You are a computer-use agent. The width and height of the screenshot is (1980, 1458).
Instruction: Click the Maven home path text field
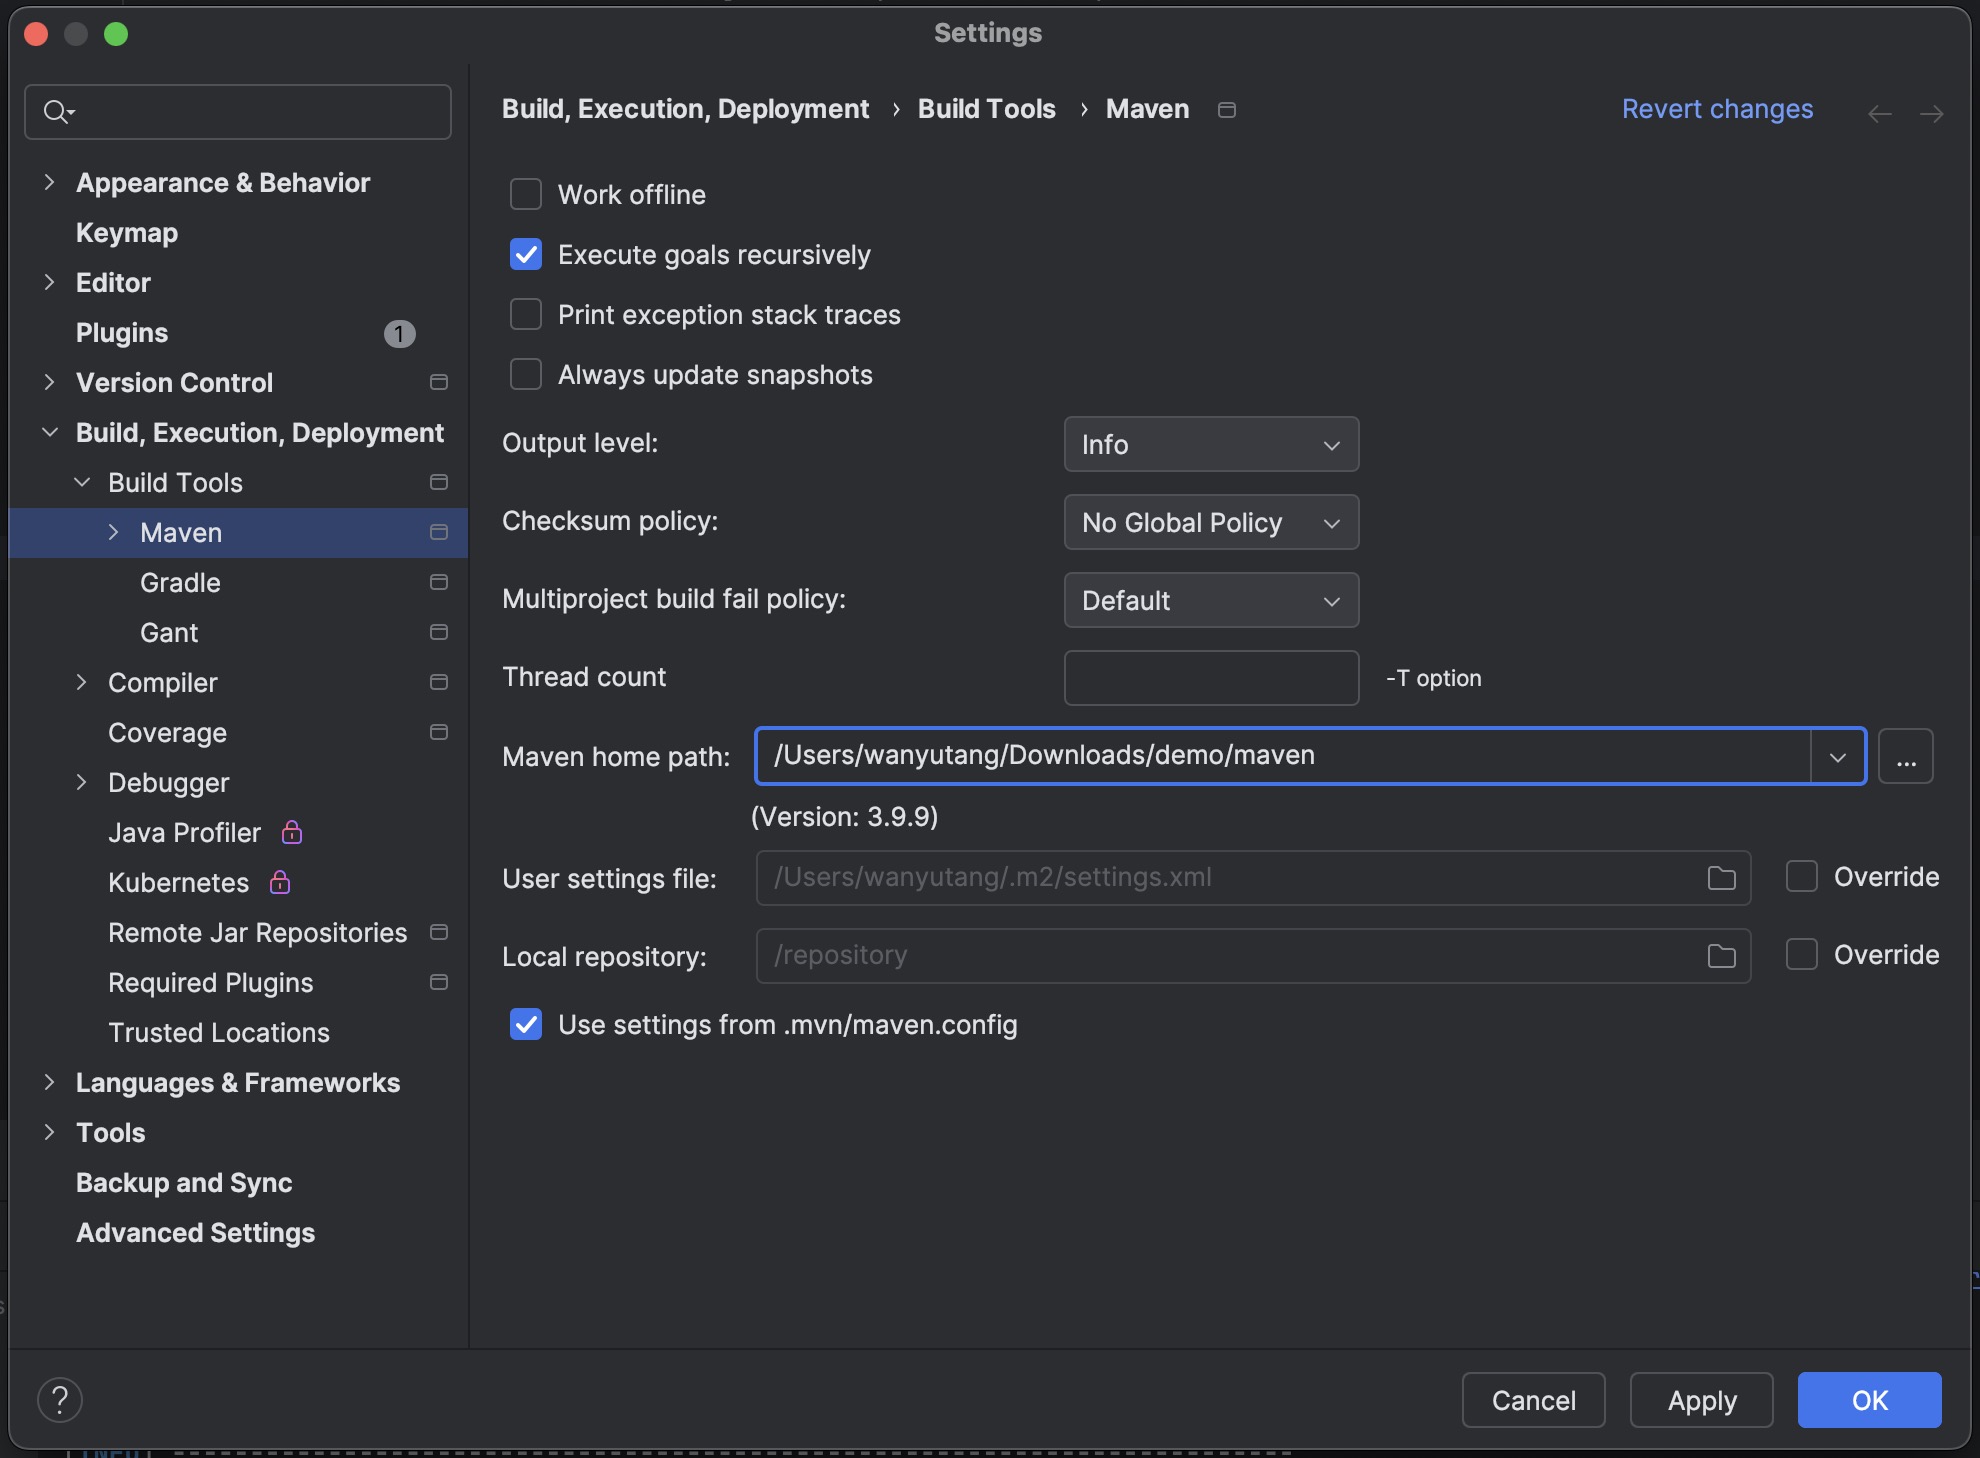1284,756
